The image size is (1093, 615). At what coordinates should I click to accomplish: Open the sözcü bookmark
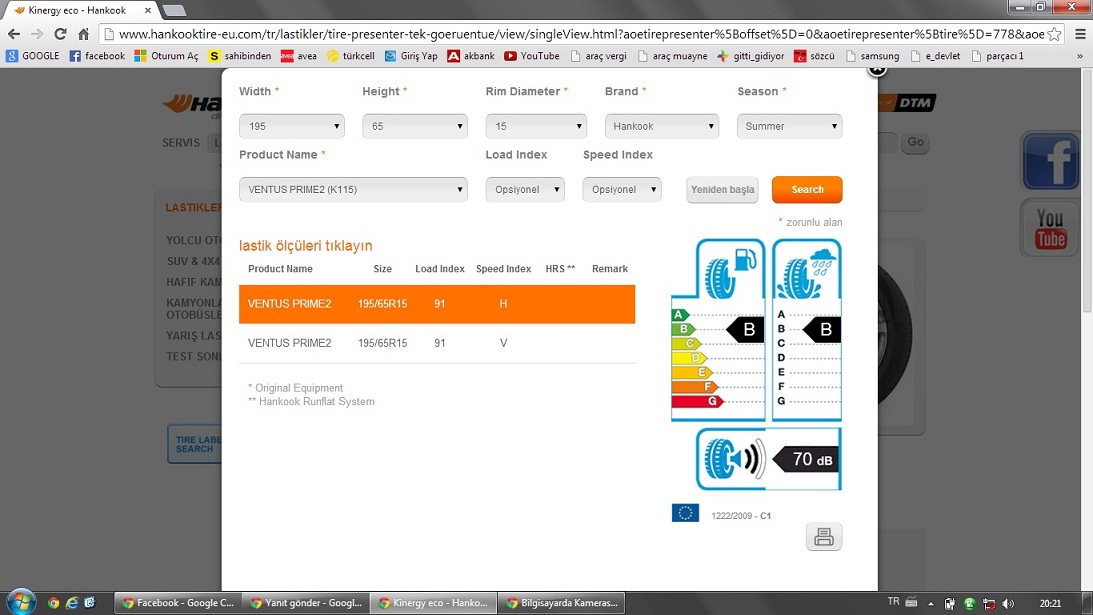814,56
